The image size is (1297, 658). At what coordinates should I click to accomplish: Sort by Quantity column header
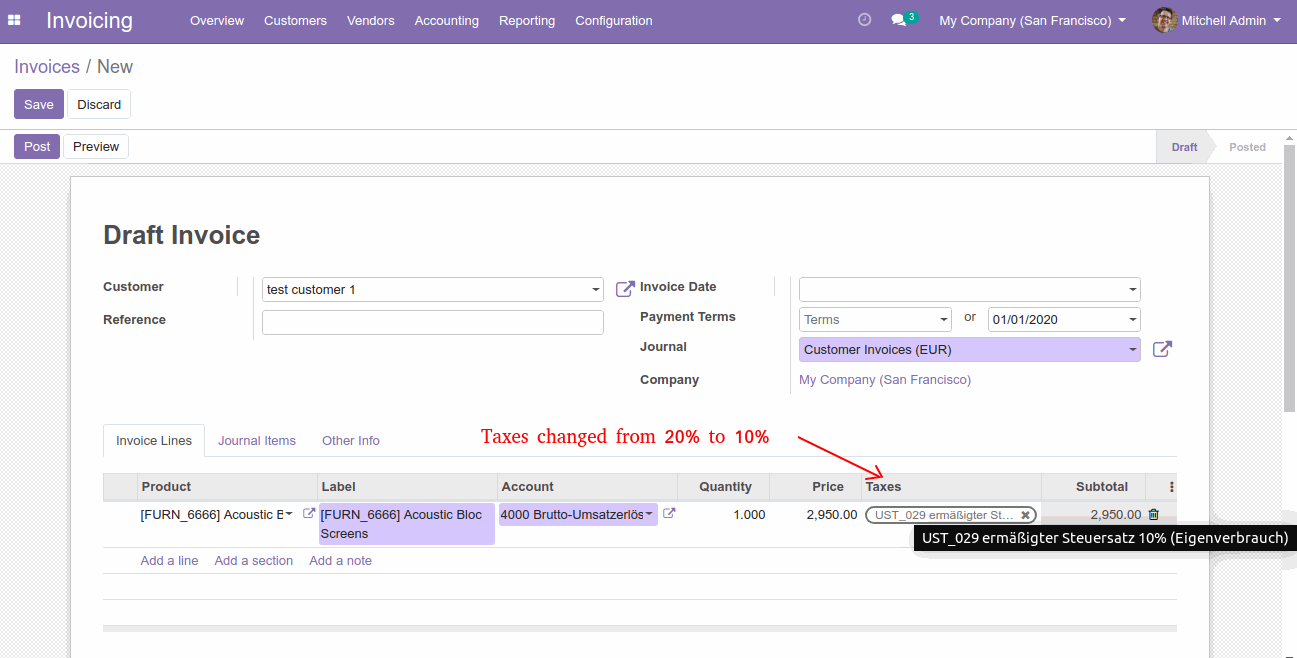pos(724,487)
